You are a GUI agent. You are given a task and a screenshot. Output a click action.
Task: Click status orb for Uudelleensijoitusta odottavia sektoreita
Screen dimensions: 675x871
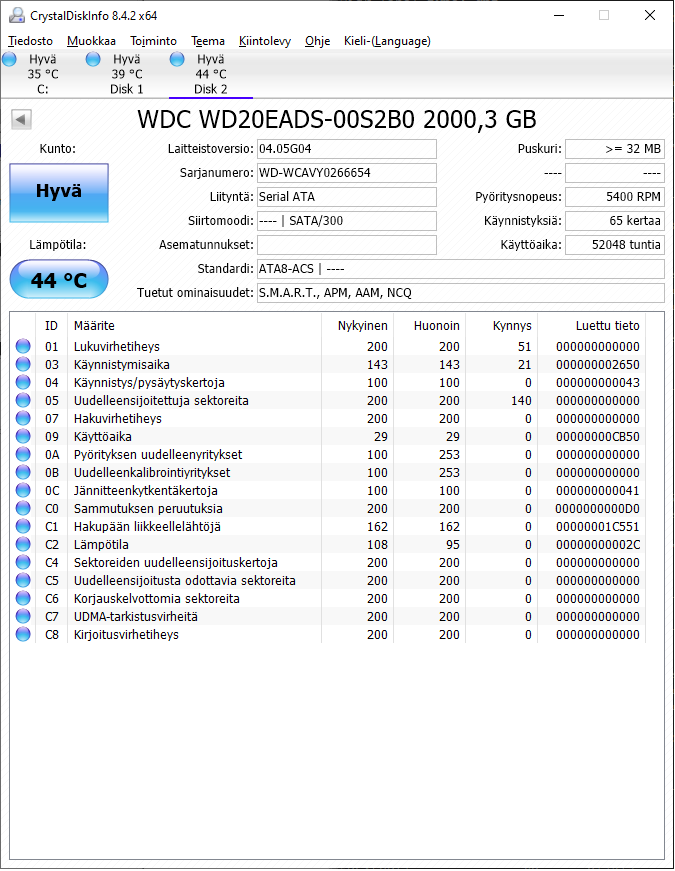23,580
